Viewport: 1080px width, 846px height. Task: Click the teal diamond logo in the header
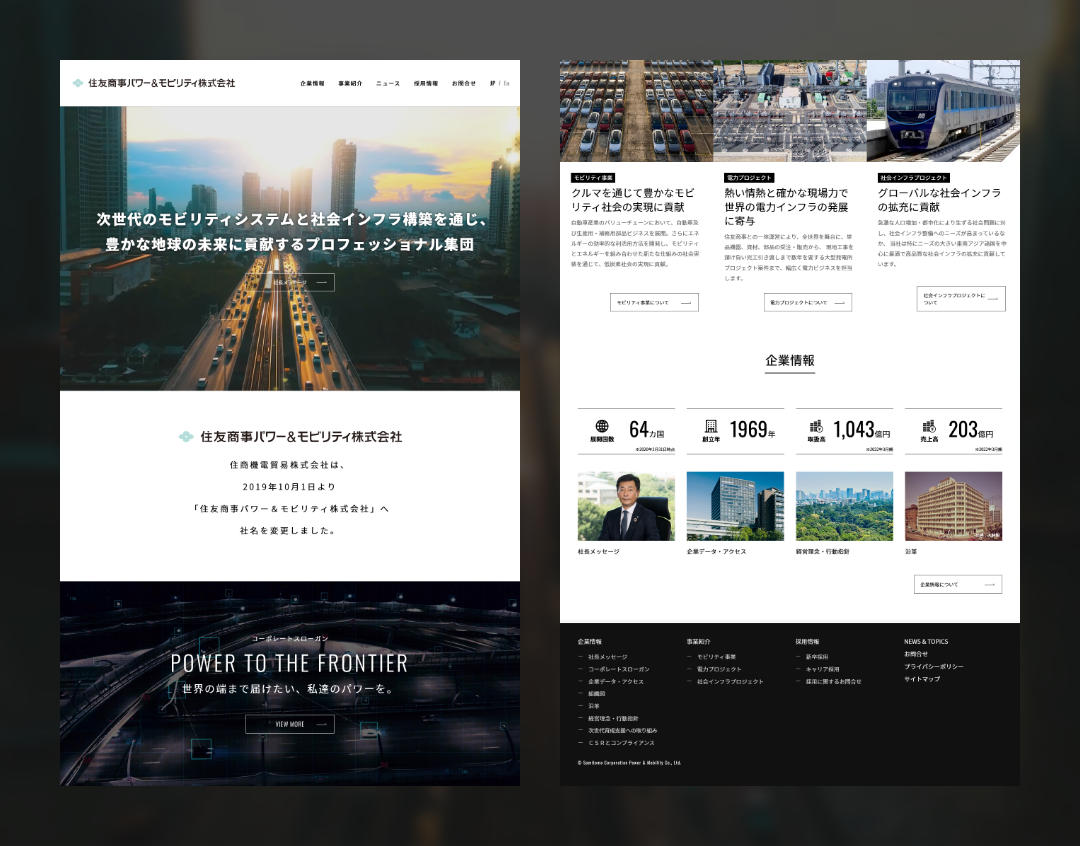(x=78, y=83)
